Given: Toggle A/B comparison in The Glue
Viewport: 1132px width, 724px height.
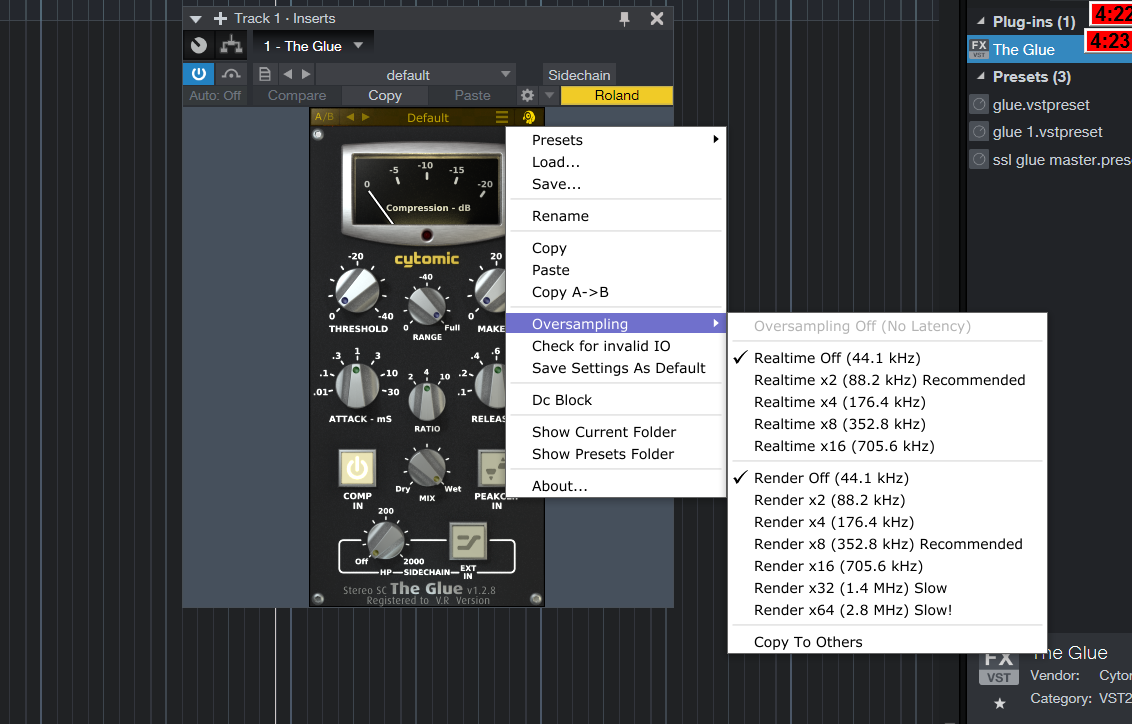Looking at the screenshot, I should pyautogui.click(x=324, y=117).
